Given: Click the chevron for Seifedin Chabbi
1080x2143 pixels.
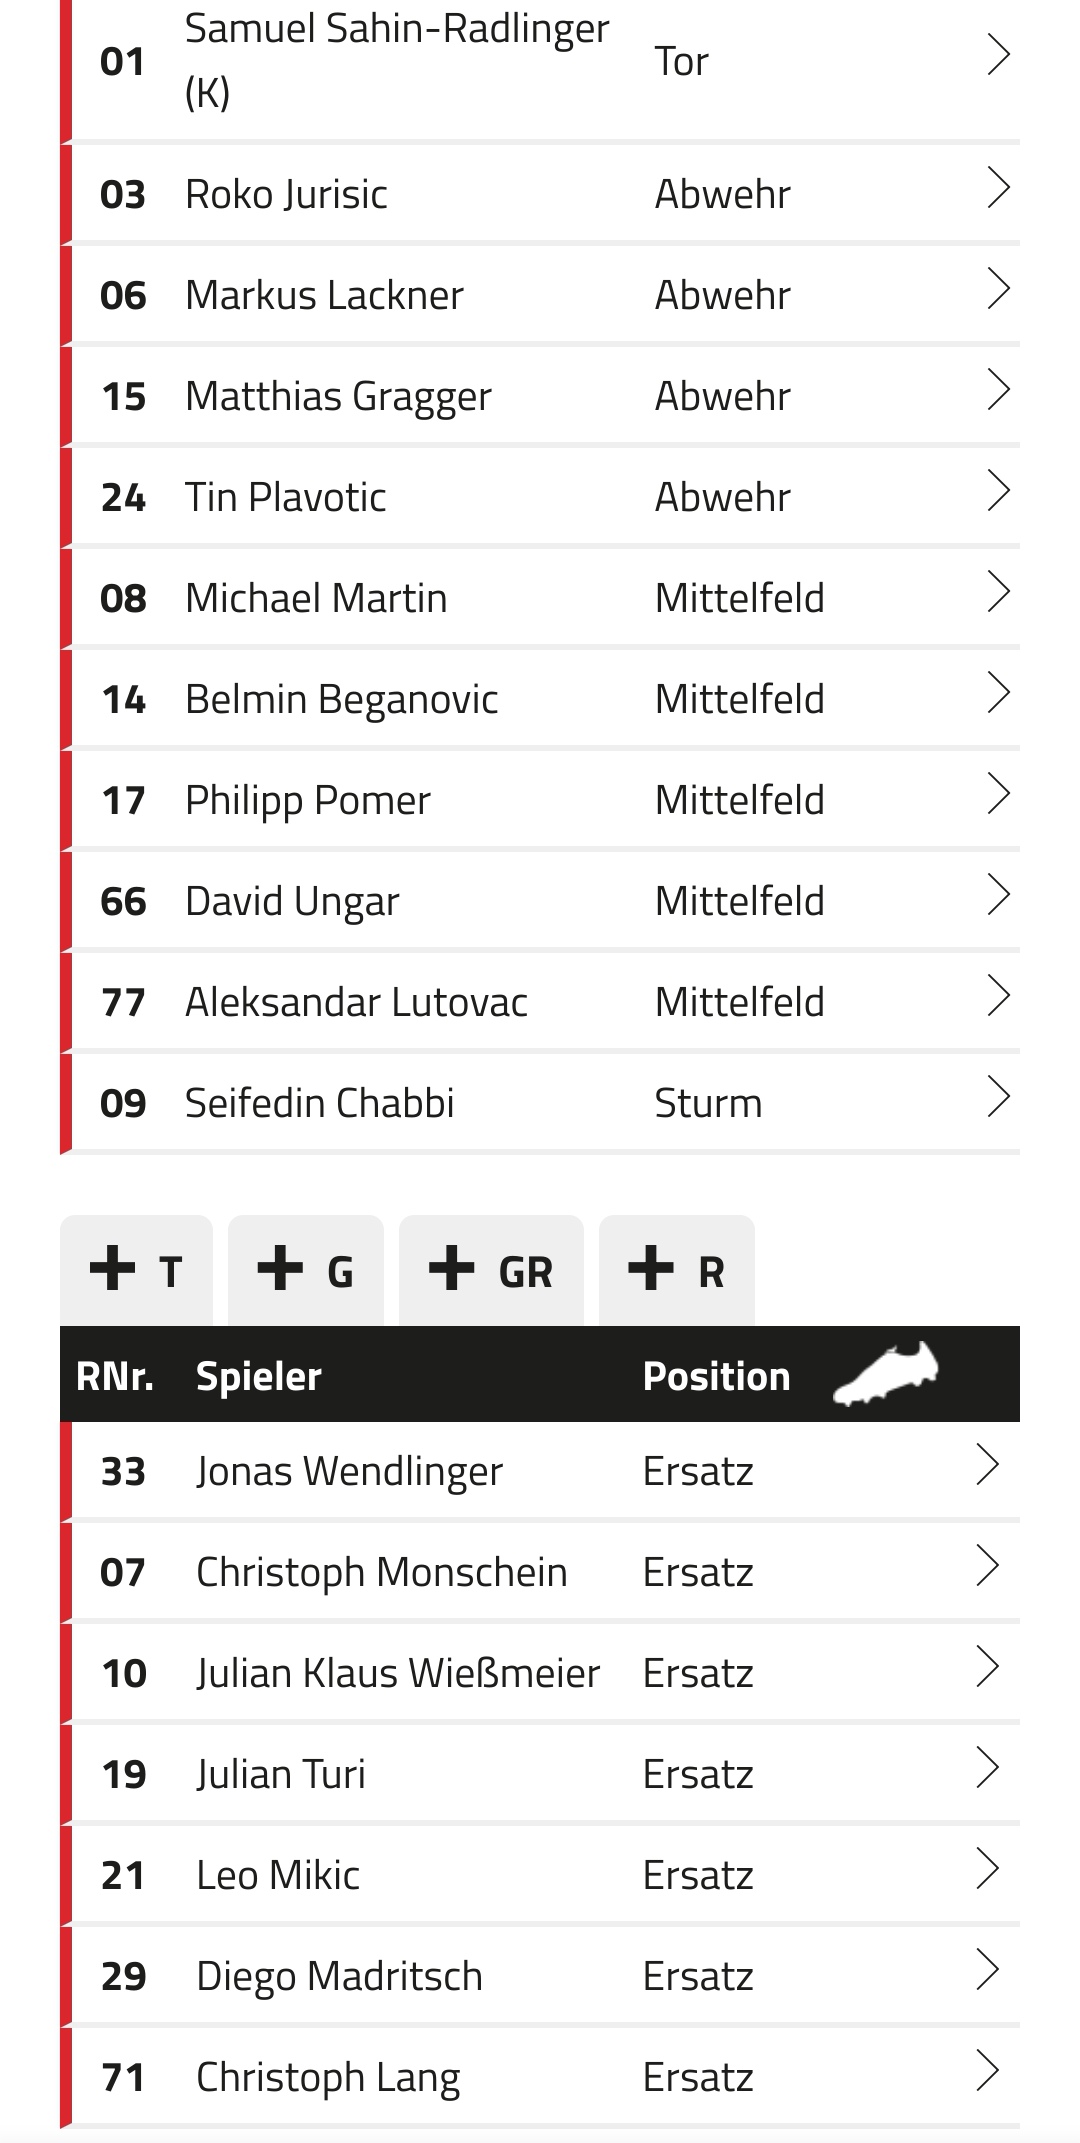Looking at the screenshot, I should tap(998, 1097).
